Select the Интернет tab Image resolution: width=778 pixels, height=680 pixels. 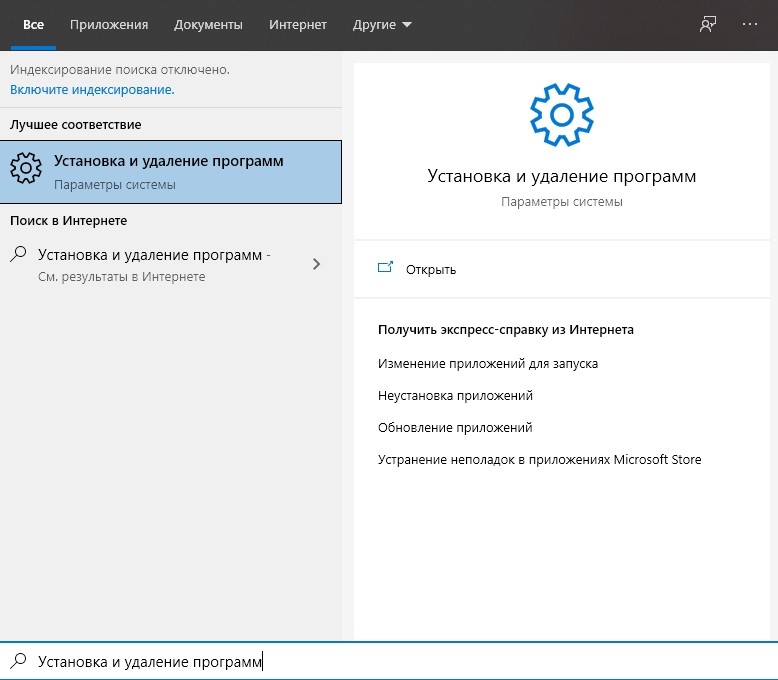tap(299, 25)
